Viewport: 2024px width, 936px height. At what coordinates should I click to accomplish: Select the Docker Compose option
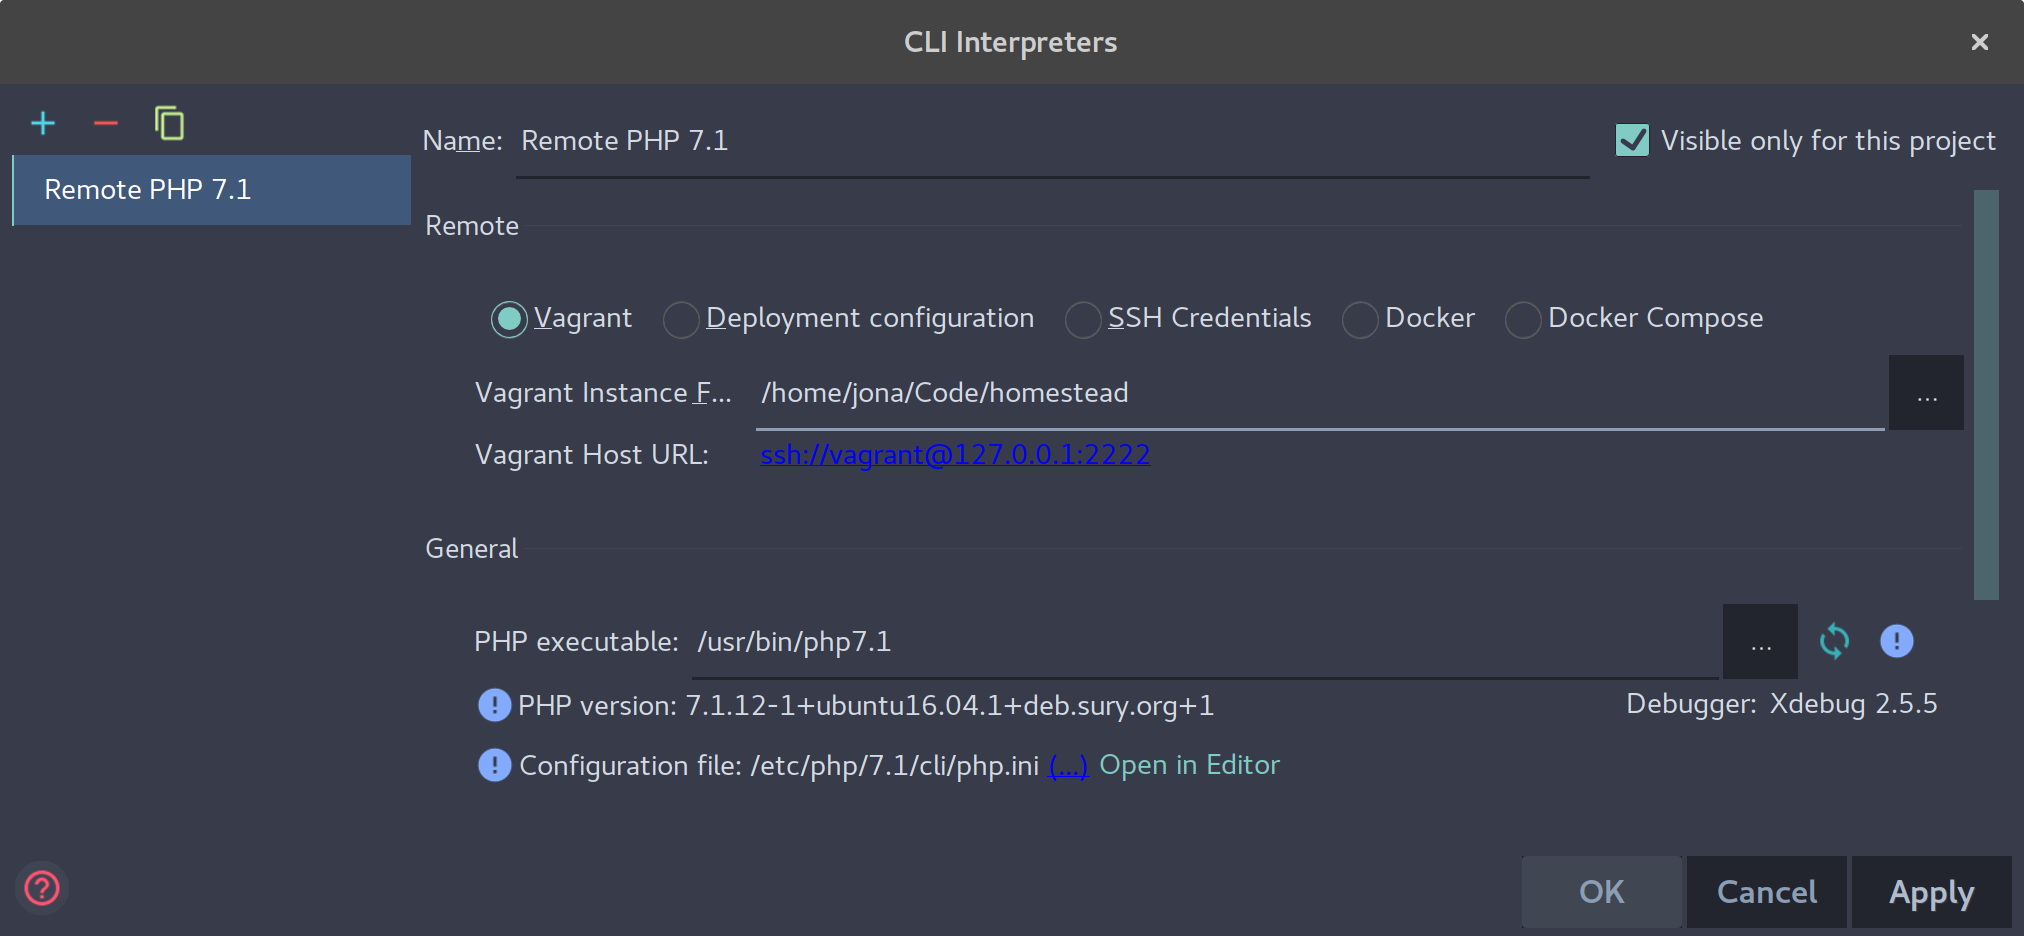click(x=1523, y=319)
